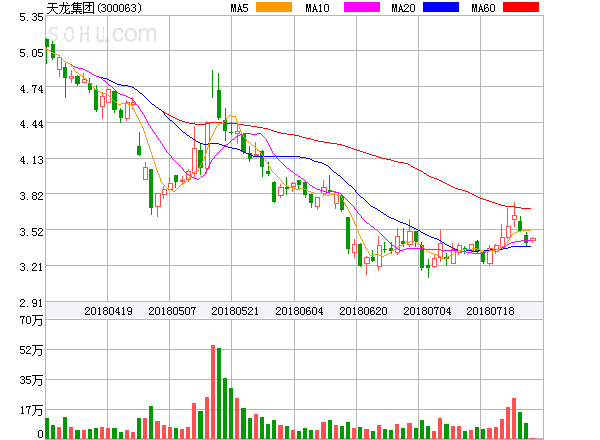Image resolution: width=600 pixels, height=440 pixels.
Task: Click the 3.21 price axis label
Action: [x=31, y=266]
